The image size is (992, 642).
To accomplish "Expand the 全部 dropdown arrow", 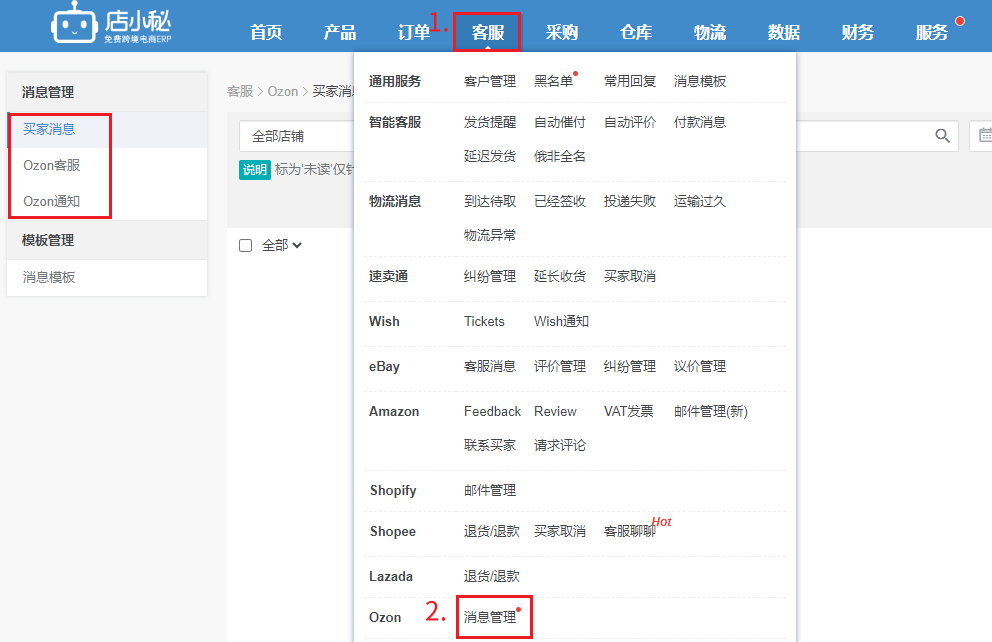I will click(x=297, y=245).
